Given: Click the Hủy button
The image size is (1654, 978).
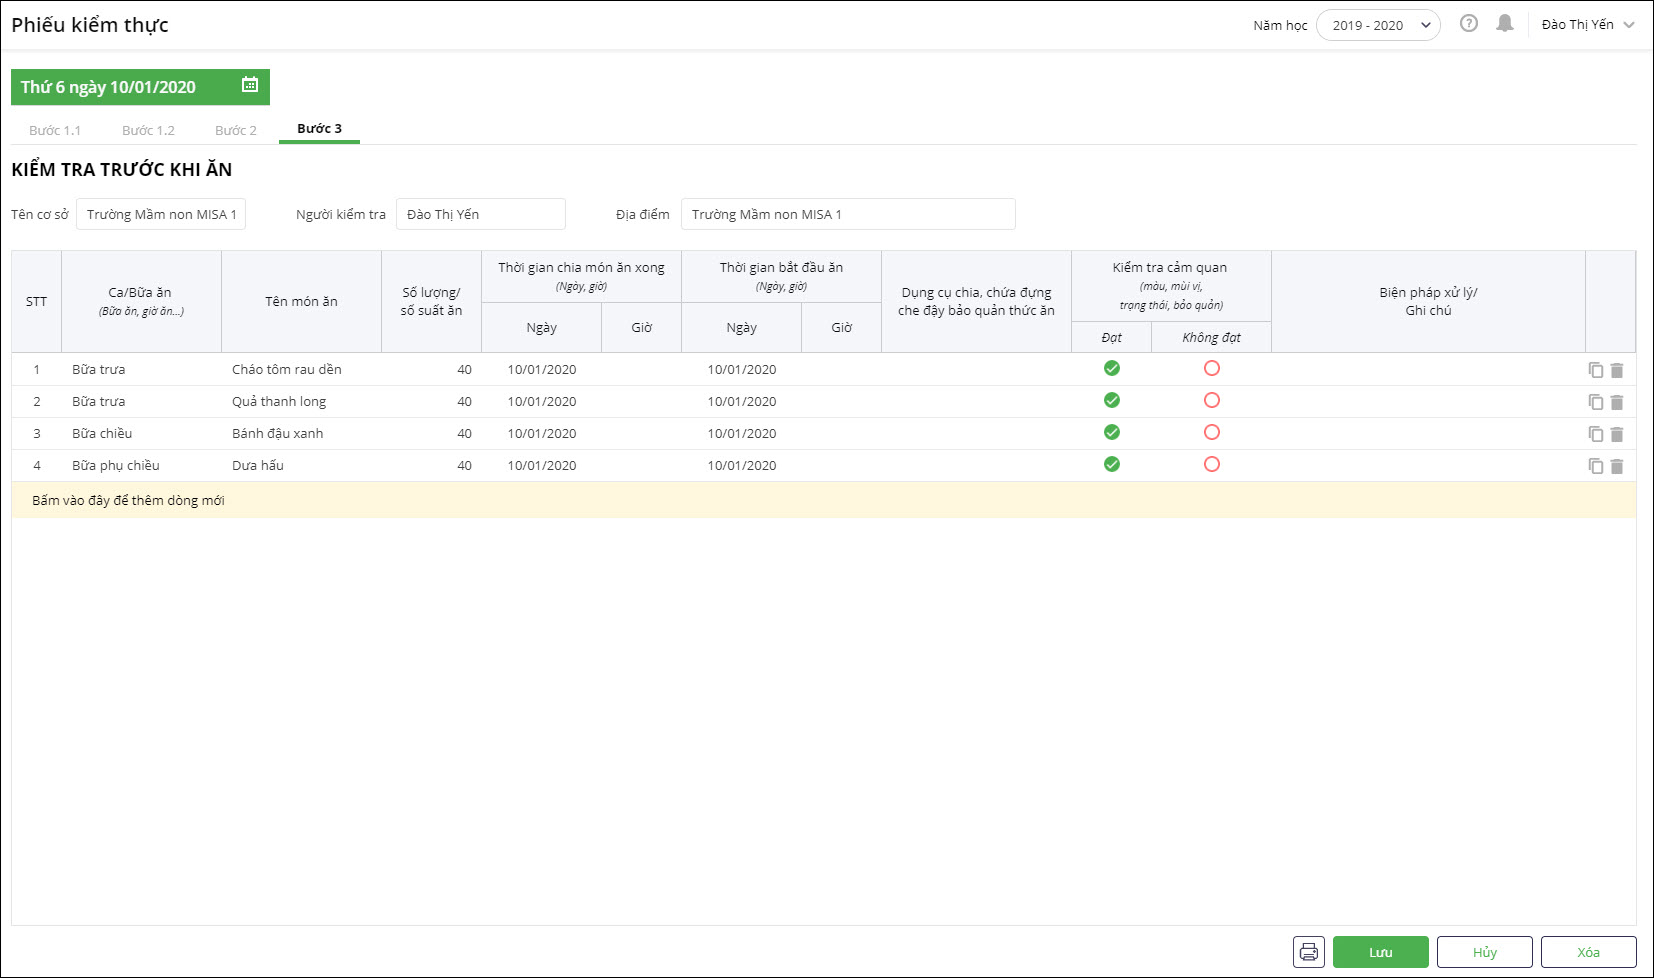Looking at the screenshot, I should tap(1484, 952).
